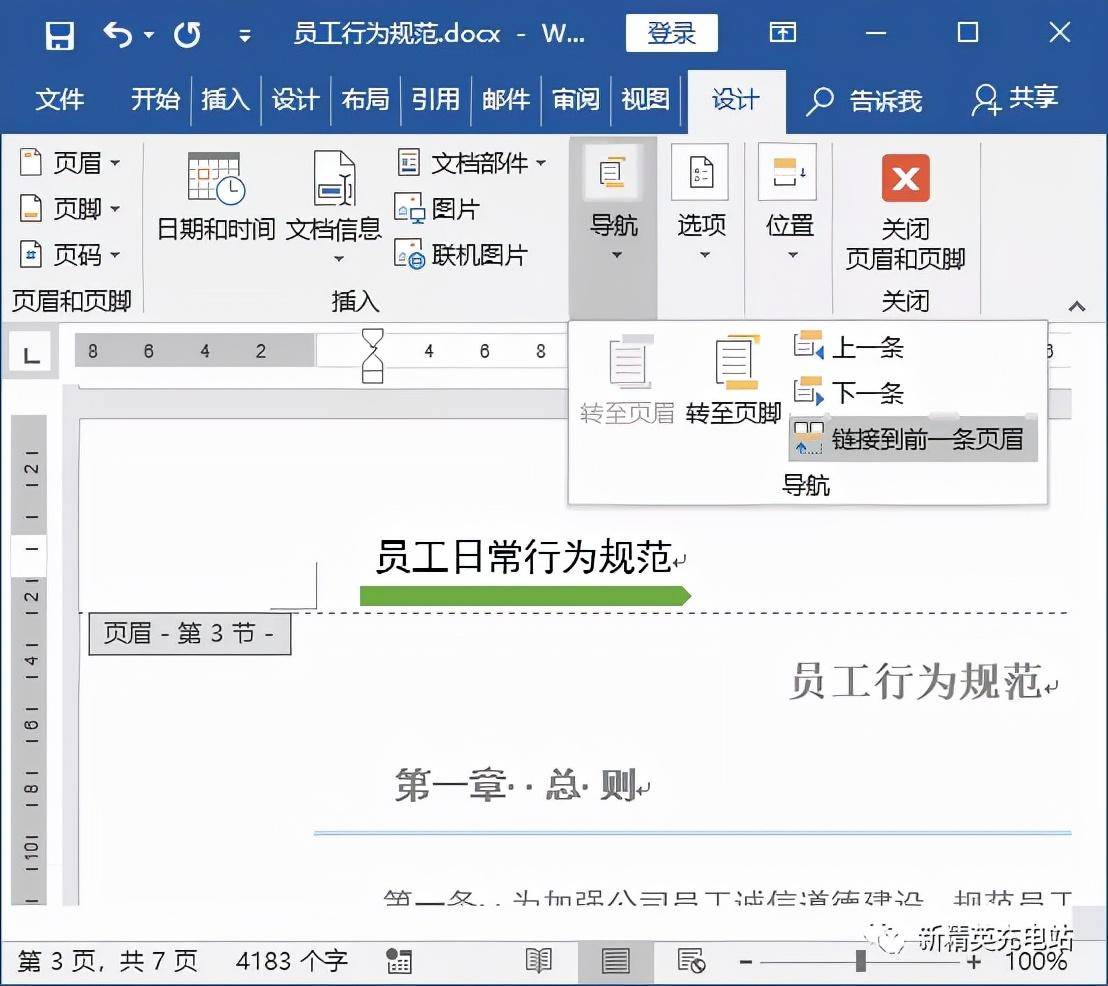Open Ribbon Display Options icon

coord(783,33)
